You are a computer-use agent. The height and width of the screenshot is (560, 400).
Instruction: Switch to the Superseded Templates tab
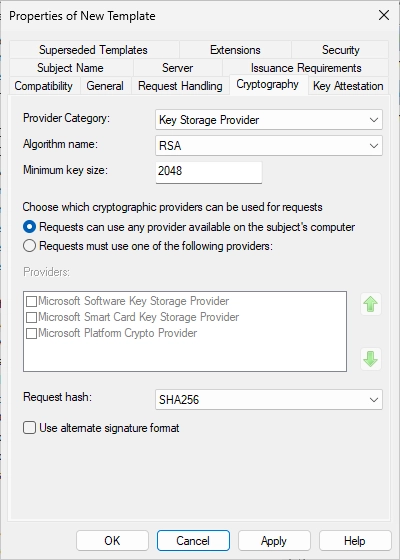click(x=93, y=50)
